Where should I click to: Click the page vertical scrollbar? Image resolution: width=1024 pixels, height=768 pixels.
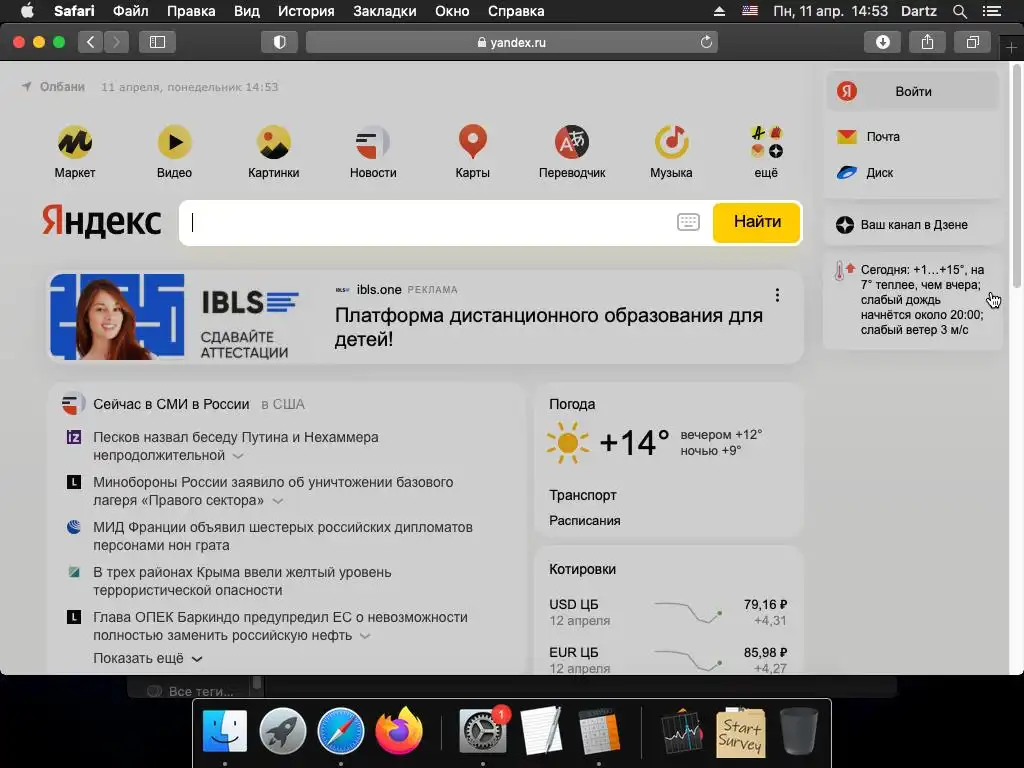(x=1017, y=176)
